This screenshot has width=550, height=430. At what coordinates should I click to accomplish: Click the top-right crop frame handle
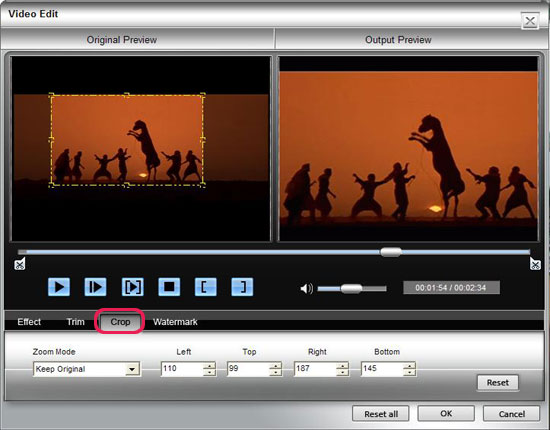tap(203, 95)
